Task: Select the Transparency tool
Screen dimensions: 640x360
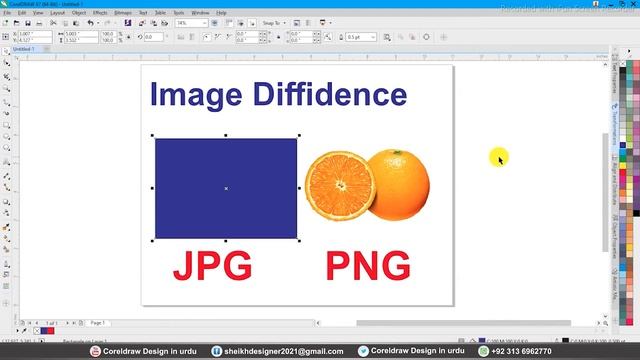Action: click(6, 213)
